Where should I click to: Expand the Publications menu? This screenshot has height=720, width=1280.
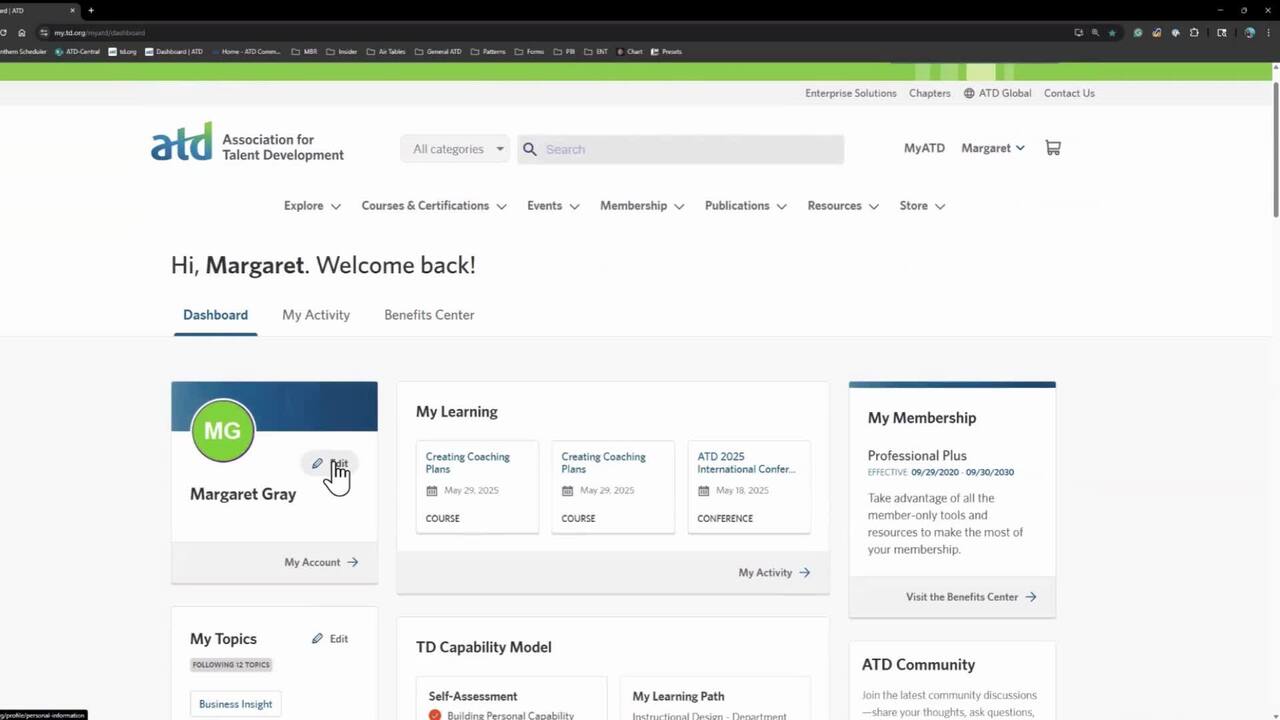[745, 206]
